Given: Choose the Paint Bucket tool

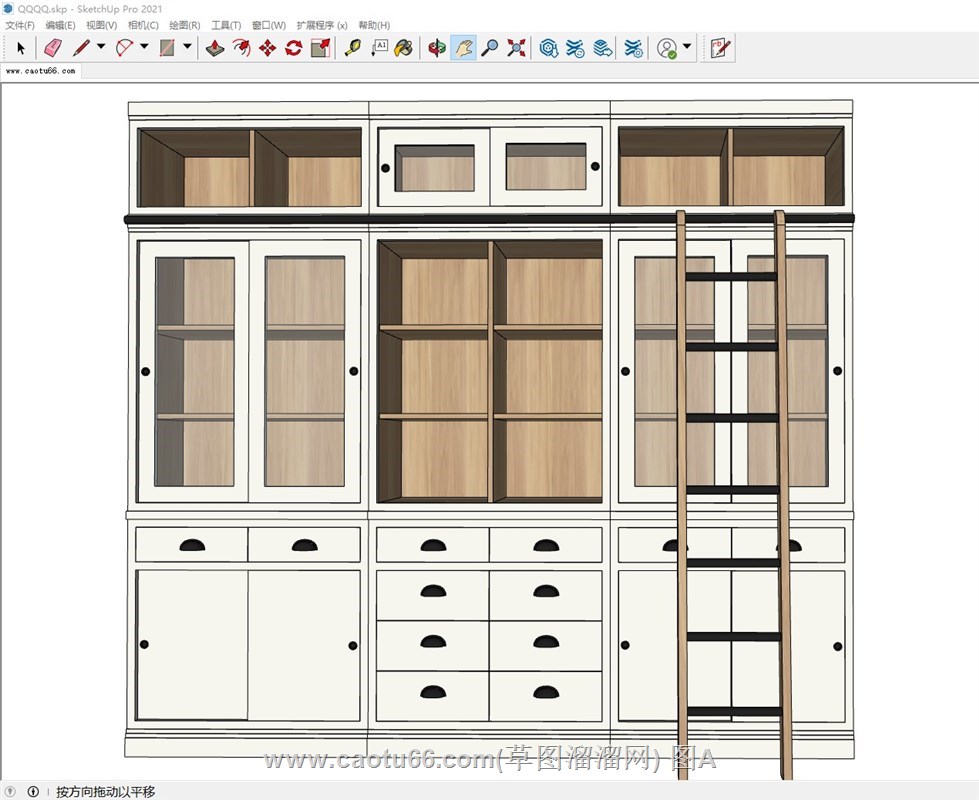Looking at the screenshot, I should tap(403, 47).
